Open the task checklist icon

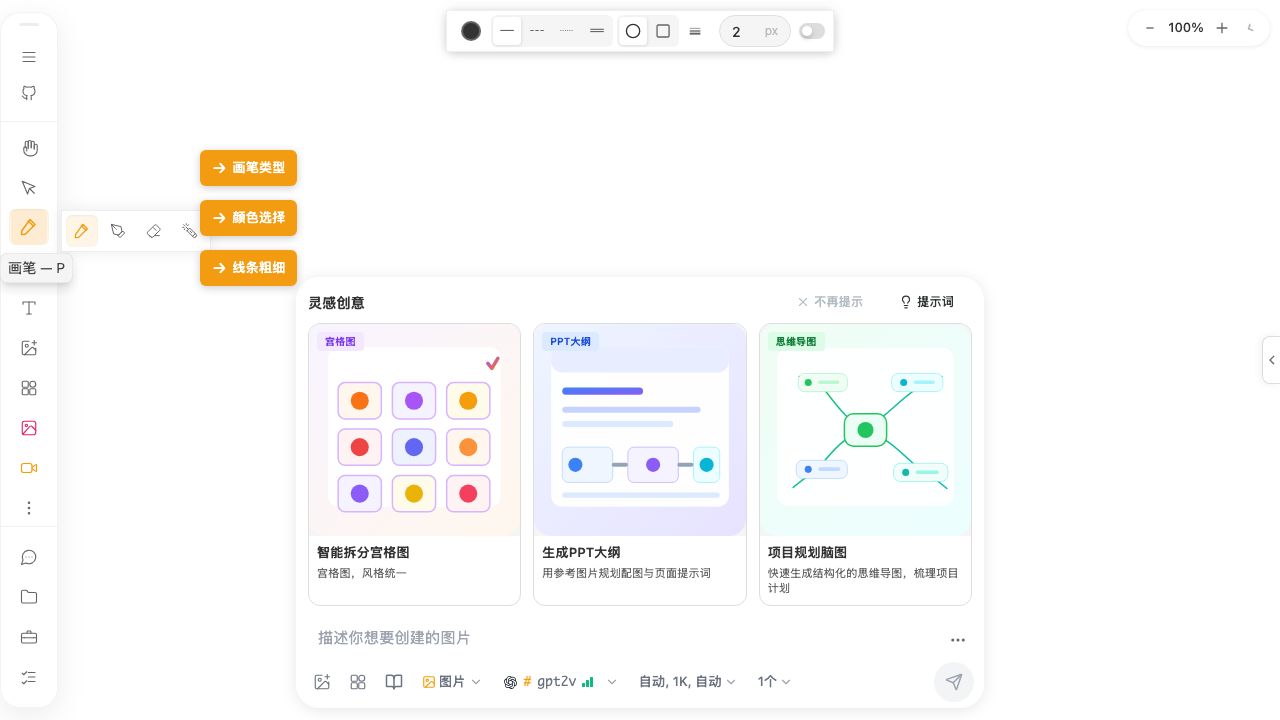click(x=29, y=677)
